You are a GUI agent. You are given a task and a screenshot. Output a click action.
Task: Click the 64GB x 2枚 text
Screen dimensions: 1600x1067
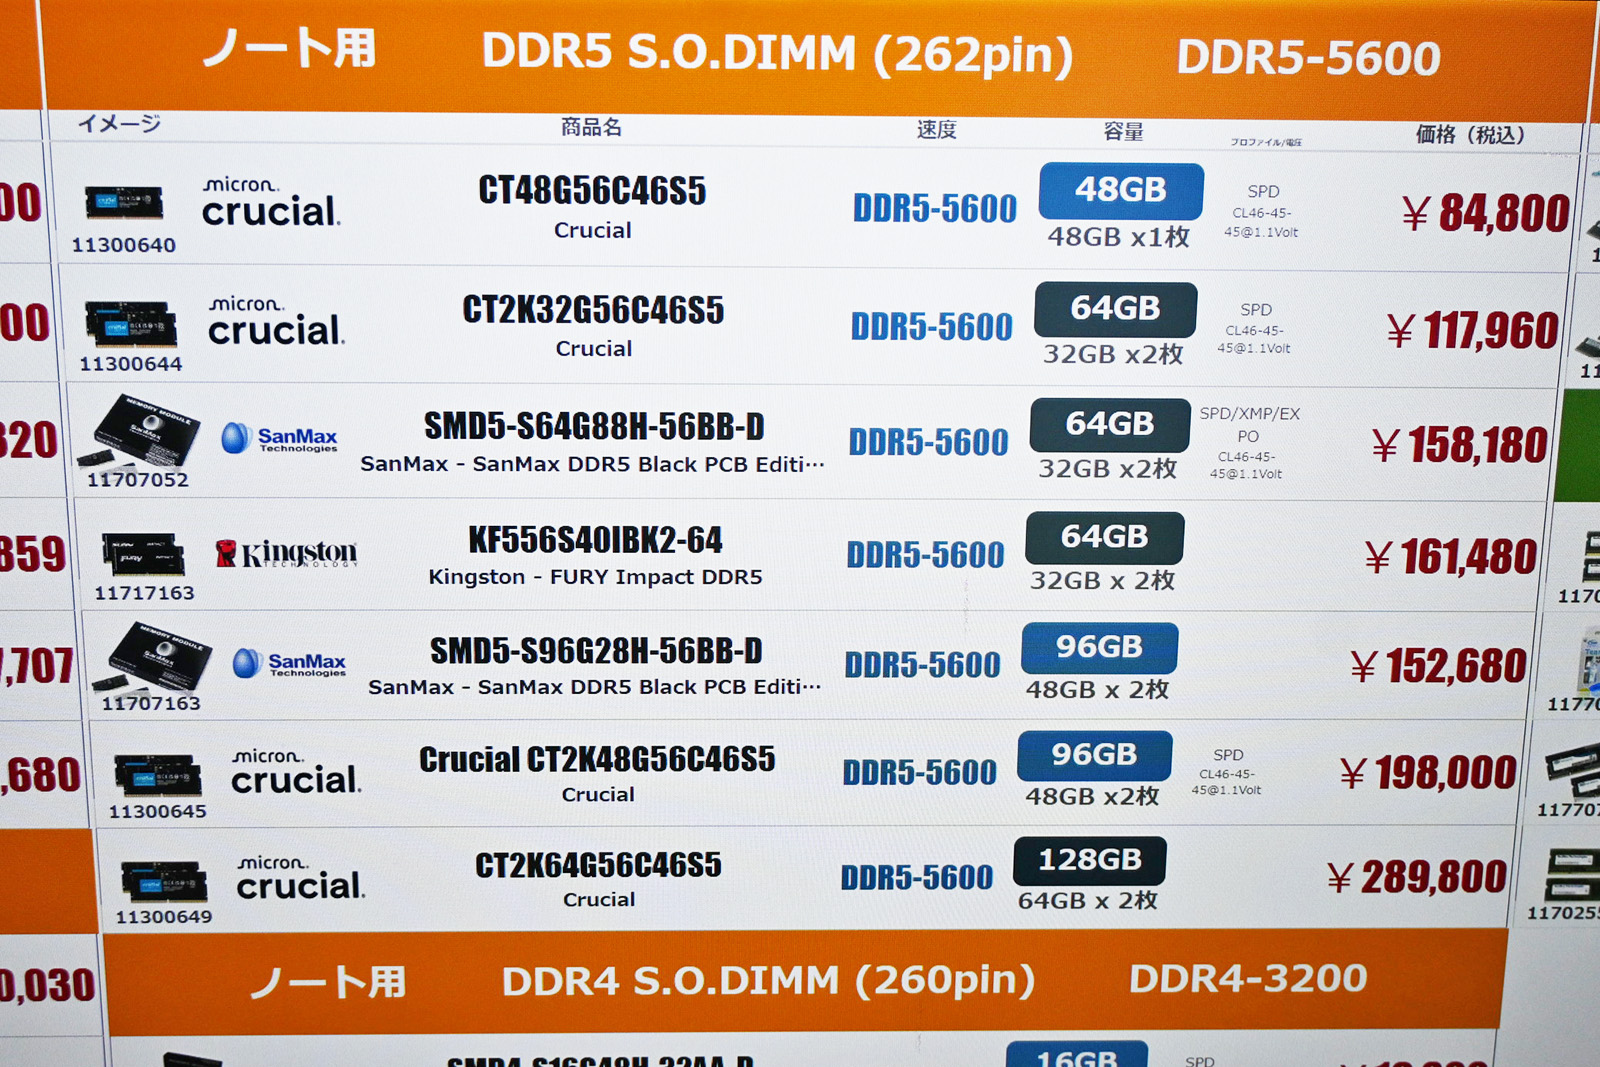pyautogui.click(x=1087, y=900)
